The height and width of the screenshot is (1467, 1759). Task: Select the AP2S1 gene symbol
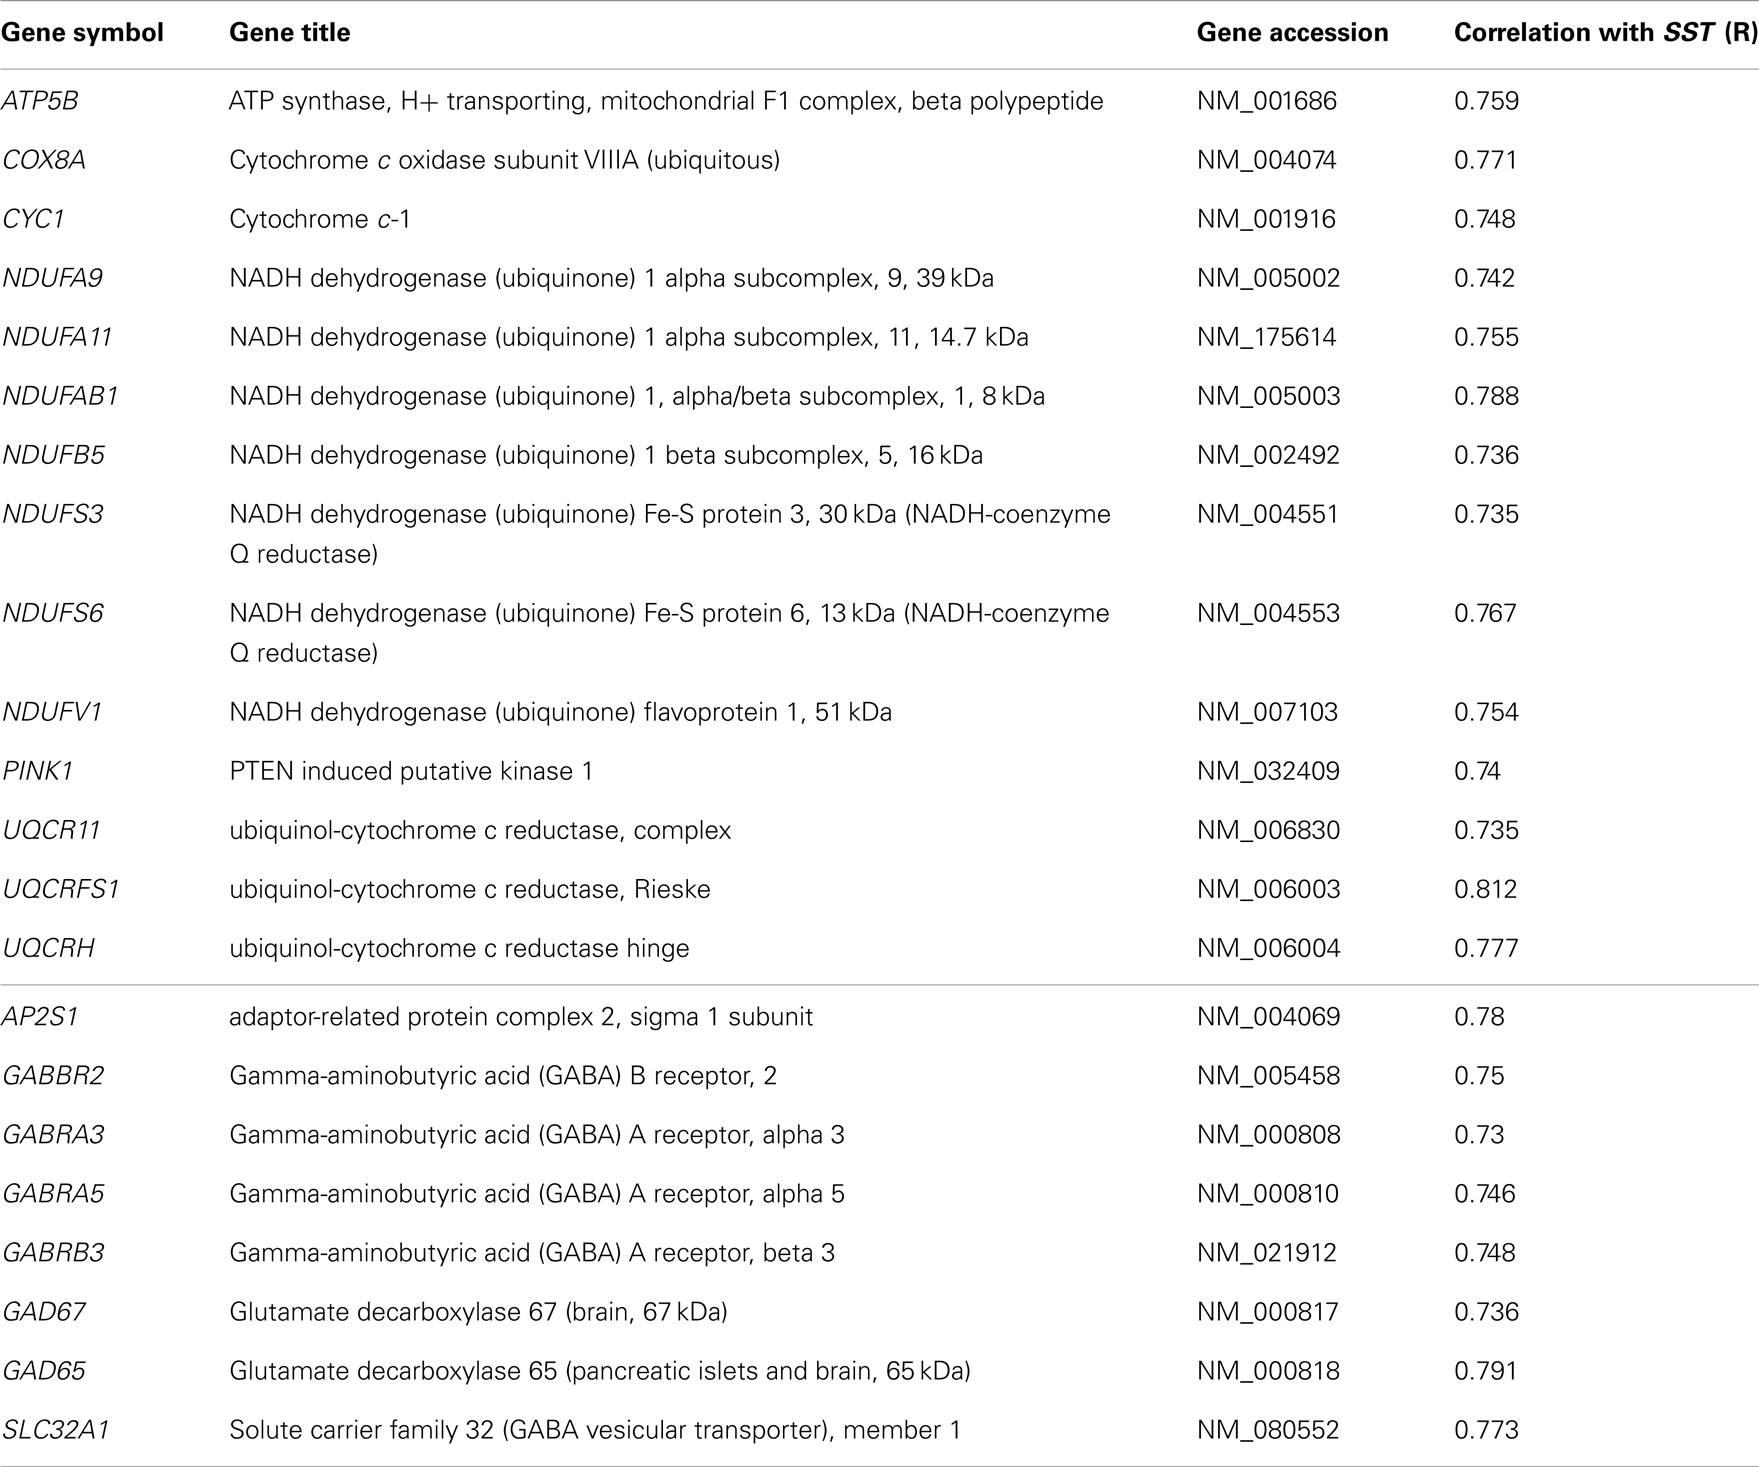[x=40, y=1017]
